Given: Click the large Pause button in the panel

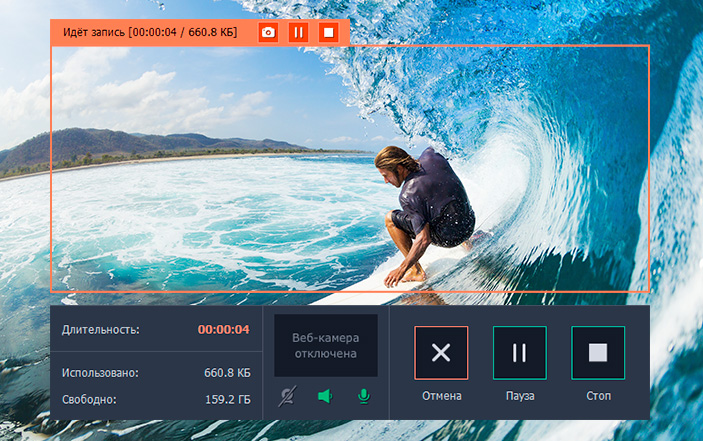Looking at the screenshot, I should pyautogui.click(x=520, y=353).
